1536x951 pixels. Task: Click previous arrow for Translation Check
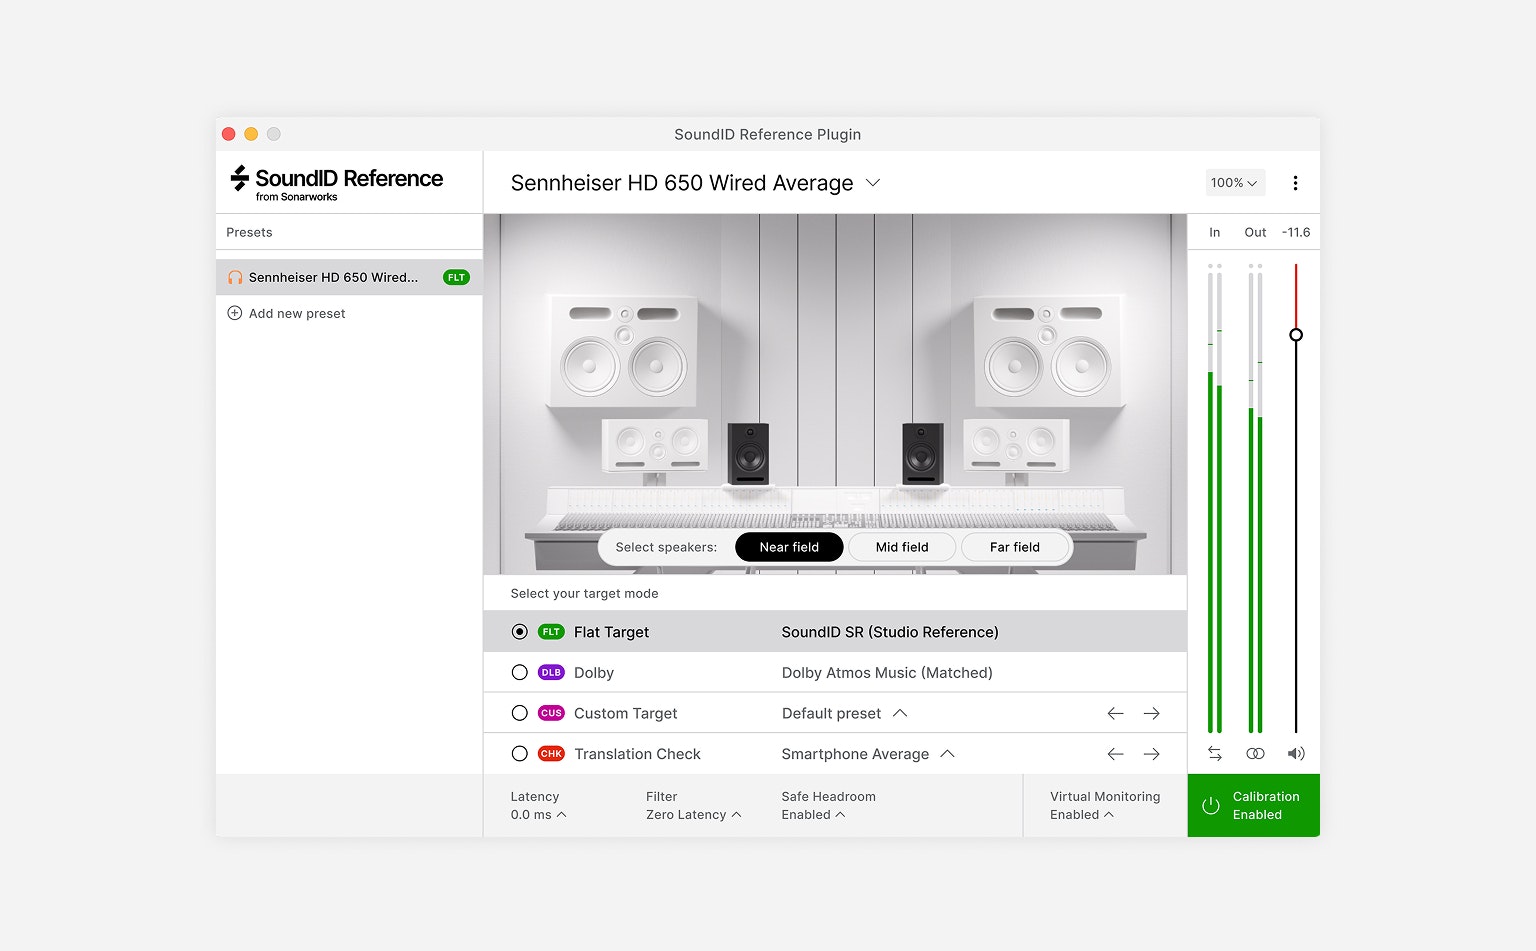click(x=1115, y=754)
